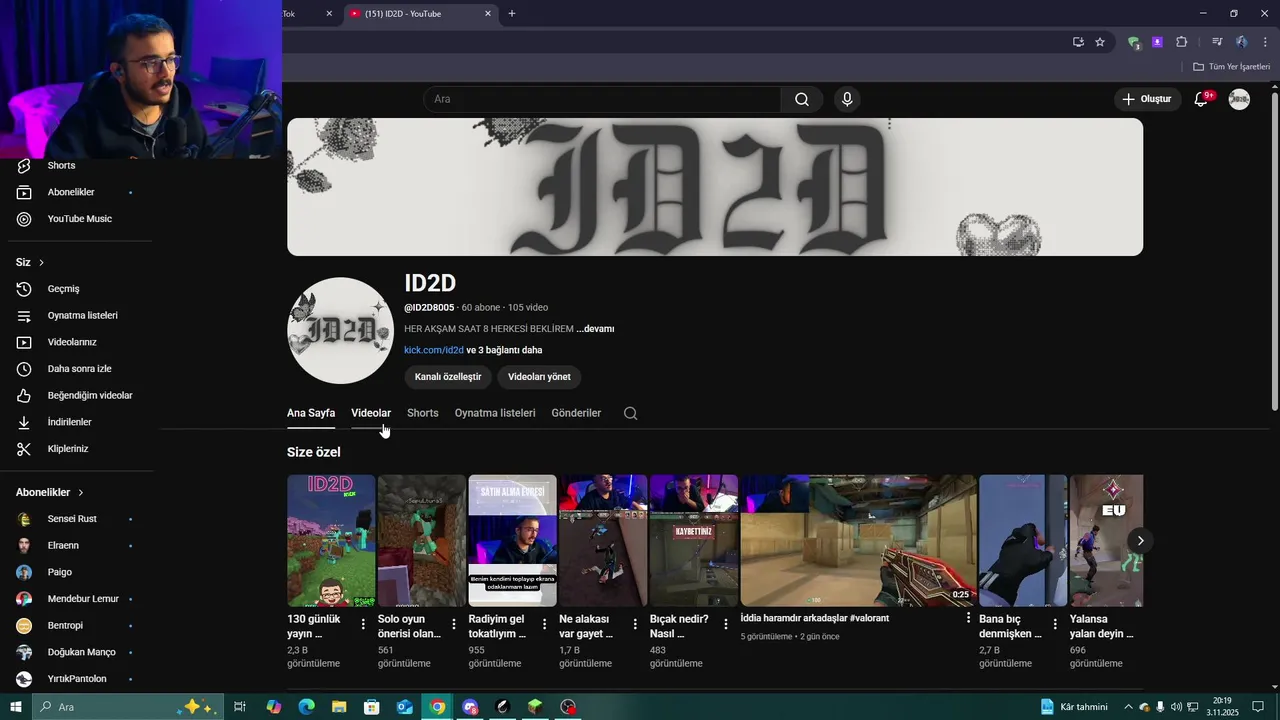Switch to the Videolar tab
Viewport: 1280px width, 720px height.
coord(371,413)
